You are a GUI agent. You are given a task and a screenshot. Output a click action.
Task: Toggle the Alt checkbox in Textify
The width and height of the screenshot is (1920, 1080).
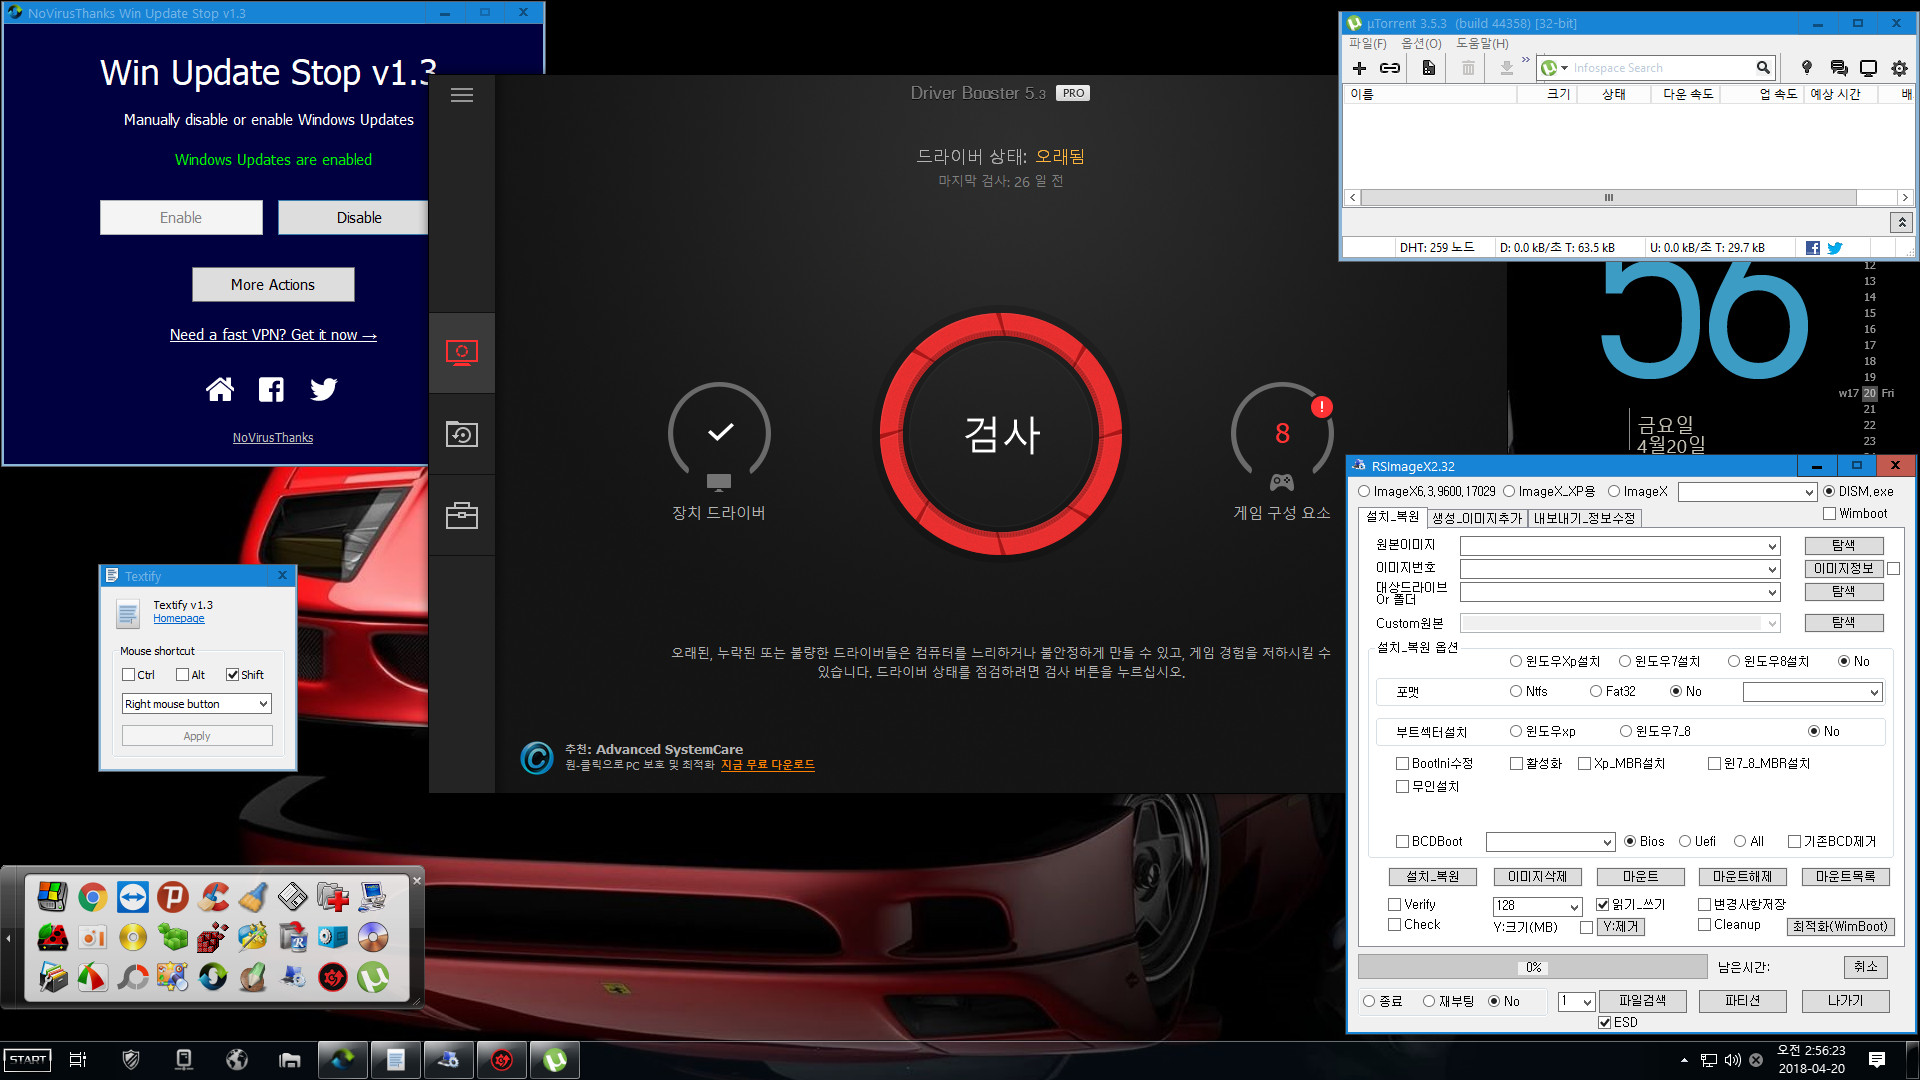click(x=182, y=675)
